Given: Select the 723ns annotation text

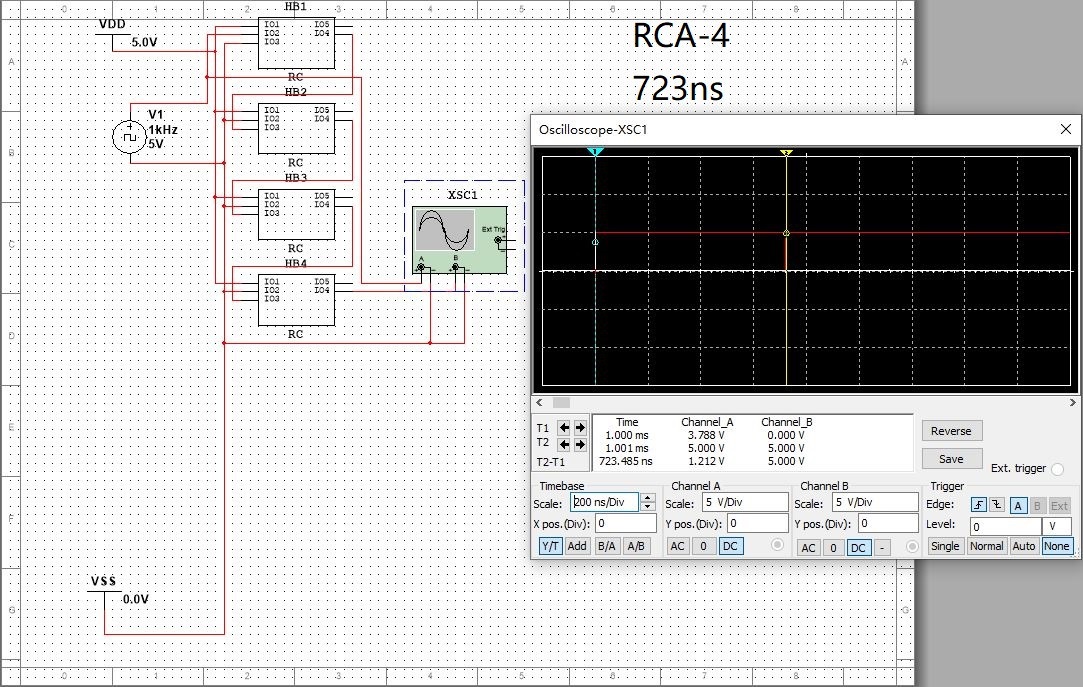Looking at the screenshot, I should coord(678,88).
